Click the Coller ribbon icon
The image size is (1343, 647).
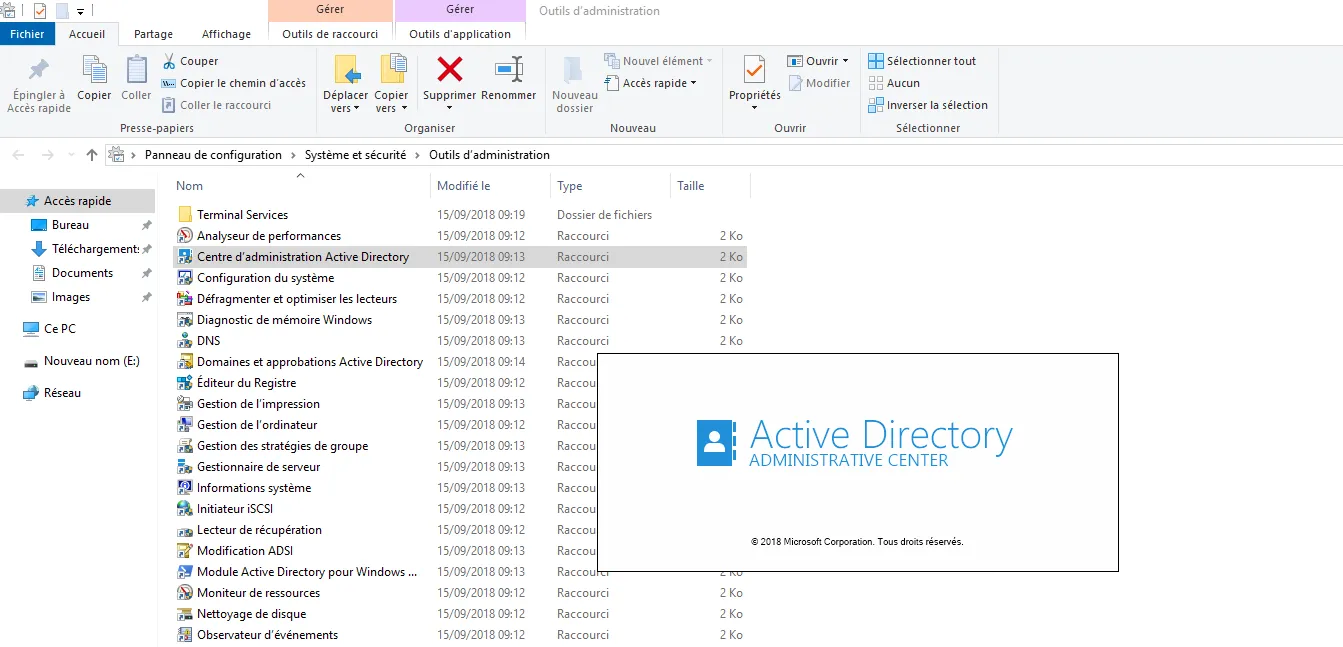click(x=136, y=70)
